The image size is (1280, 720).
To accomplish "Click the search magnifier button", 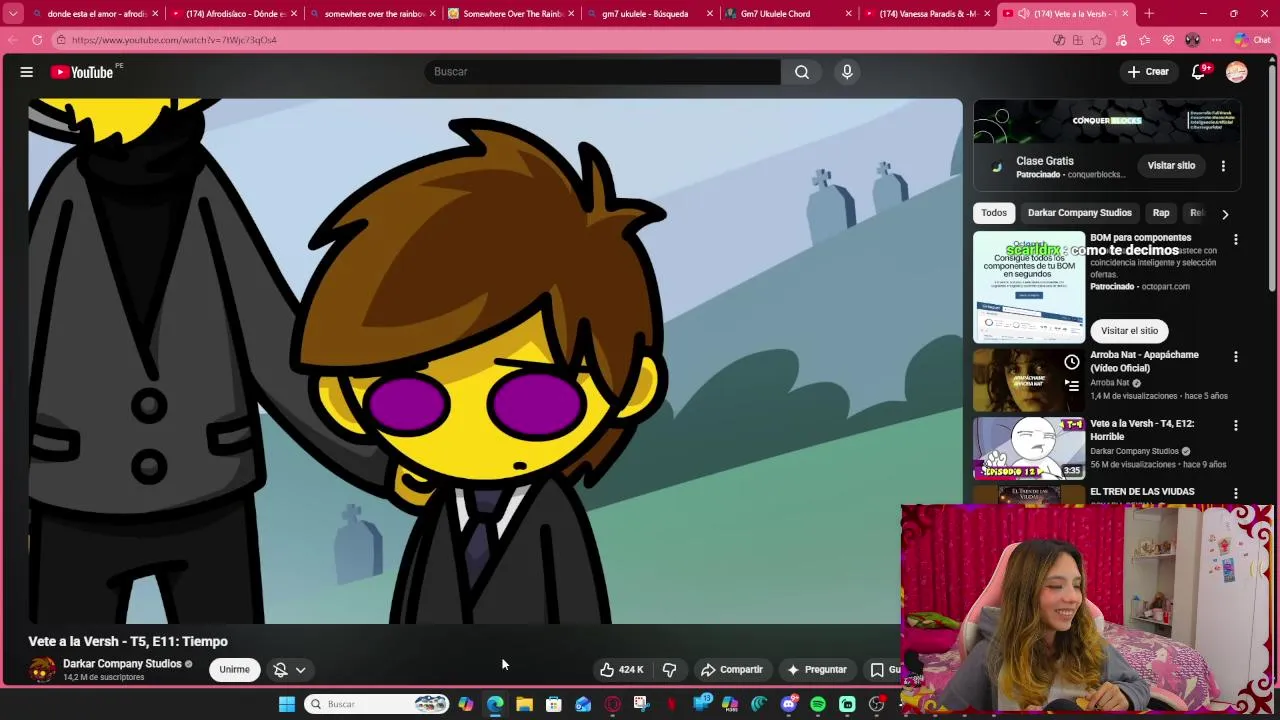I will (x=802, y=72).
